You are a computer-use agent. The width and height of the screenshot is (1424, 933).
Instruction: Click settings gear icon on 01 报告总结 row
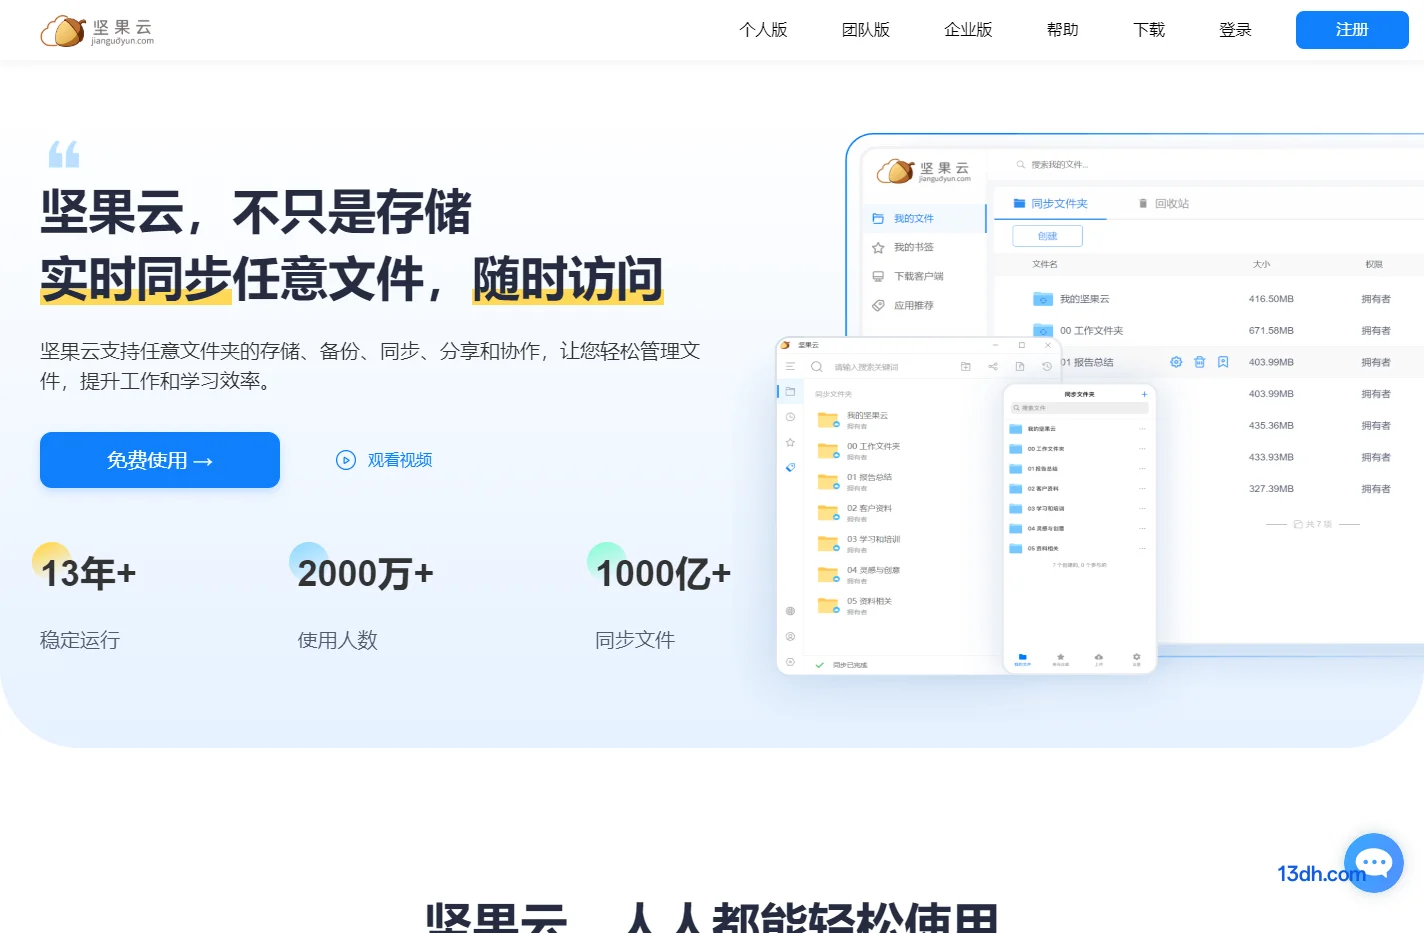click(1176, 362)
